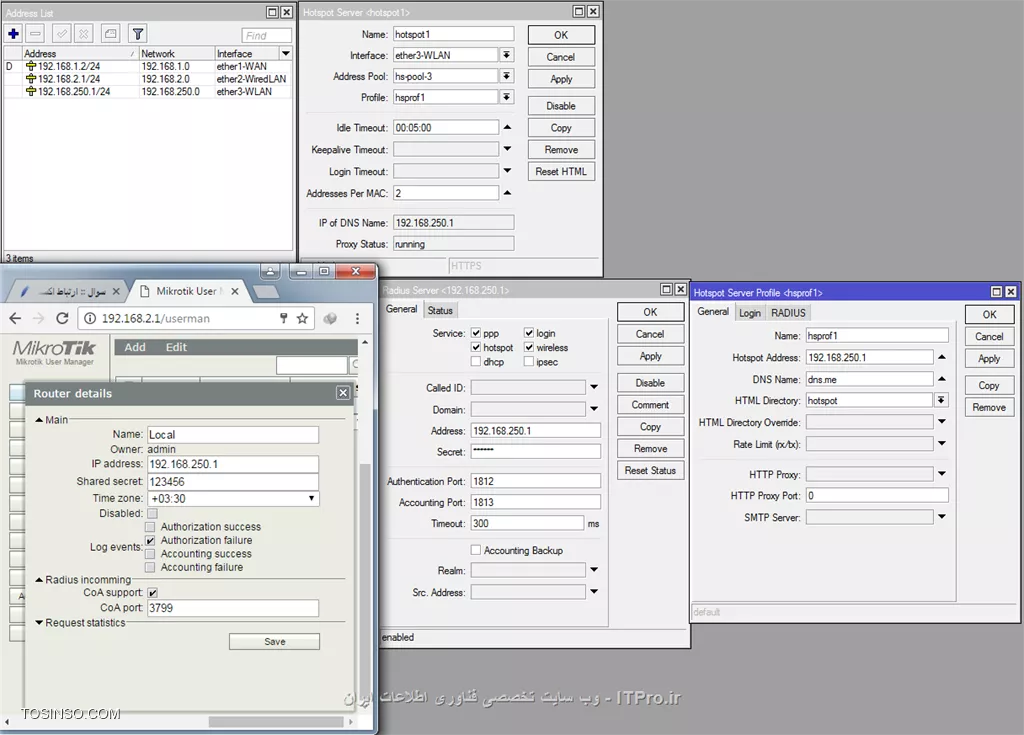1024x735 pixels.
Task: Toggle CoA support checkbox
Action: tap(152, 593)
